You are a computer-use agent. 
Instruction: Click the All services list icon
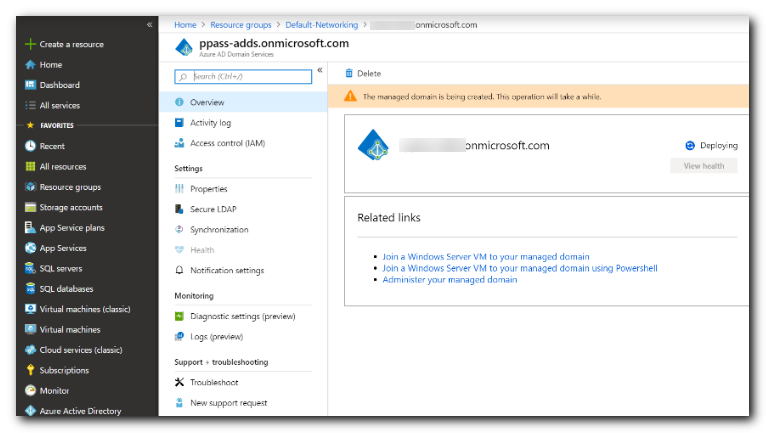(30, 105)
